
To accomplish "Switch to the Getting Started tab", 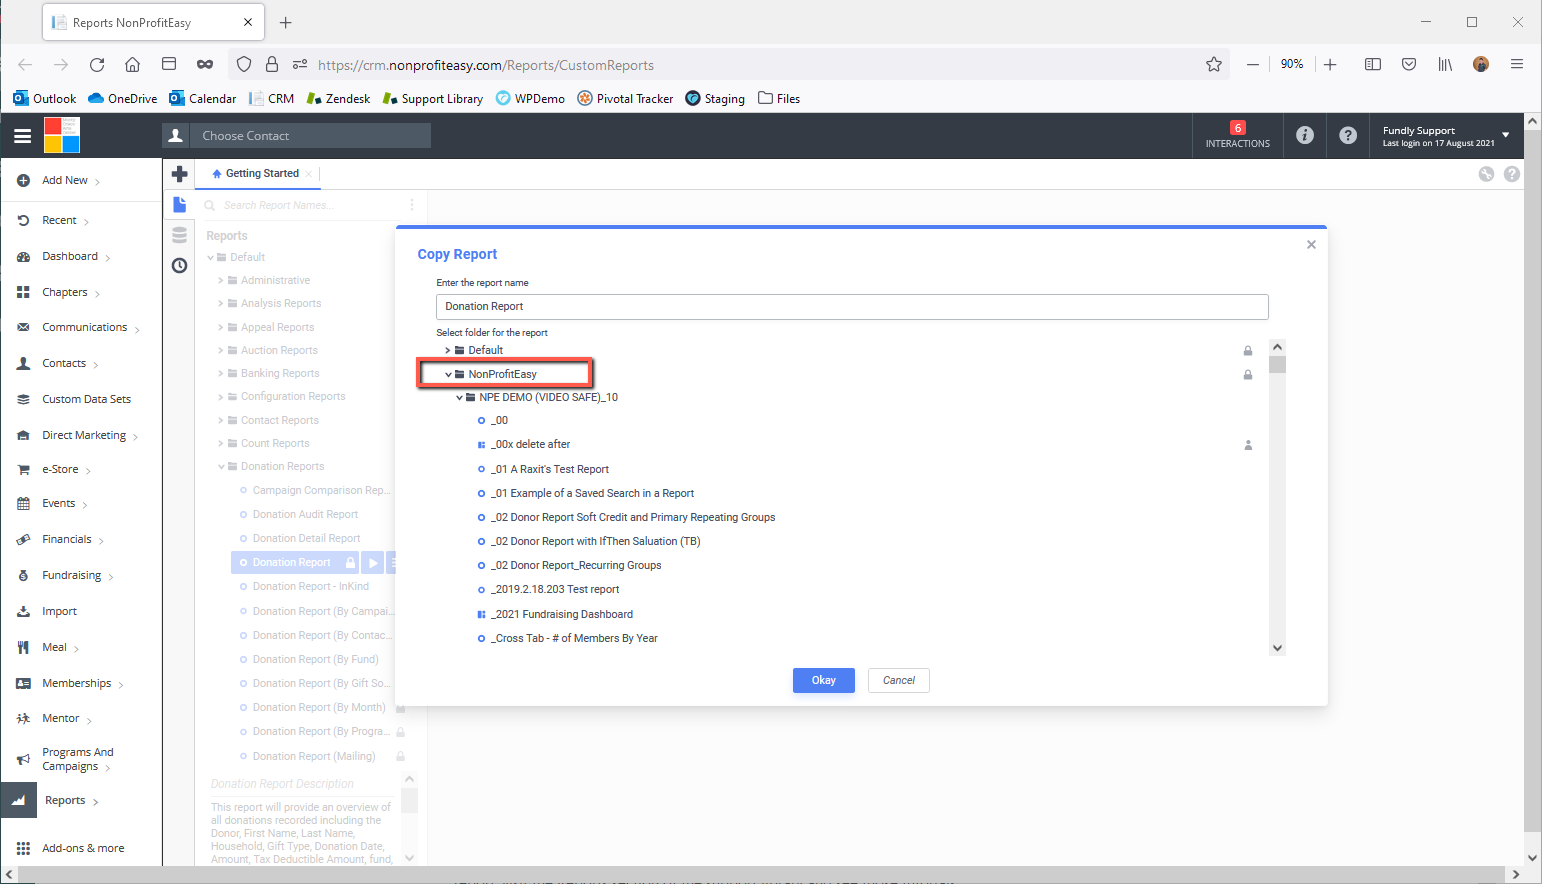I will [x=262, y=174].
